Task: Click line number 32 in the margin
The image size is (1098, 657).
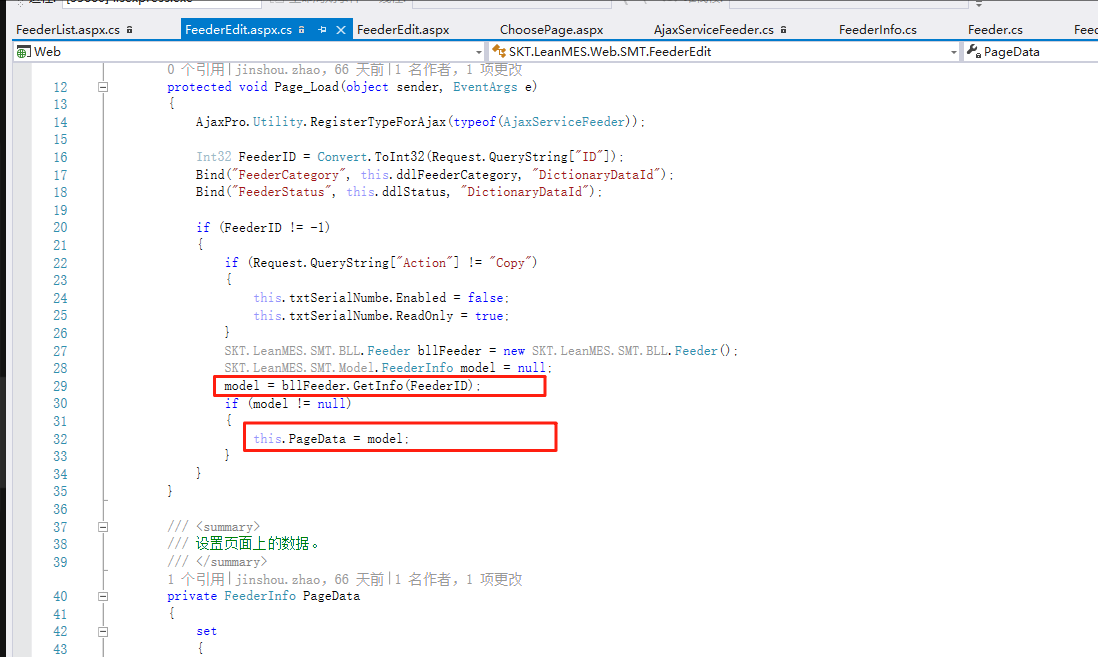Action: (60, 439)
